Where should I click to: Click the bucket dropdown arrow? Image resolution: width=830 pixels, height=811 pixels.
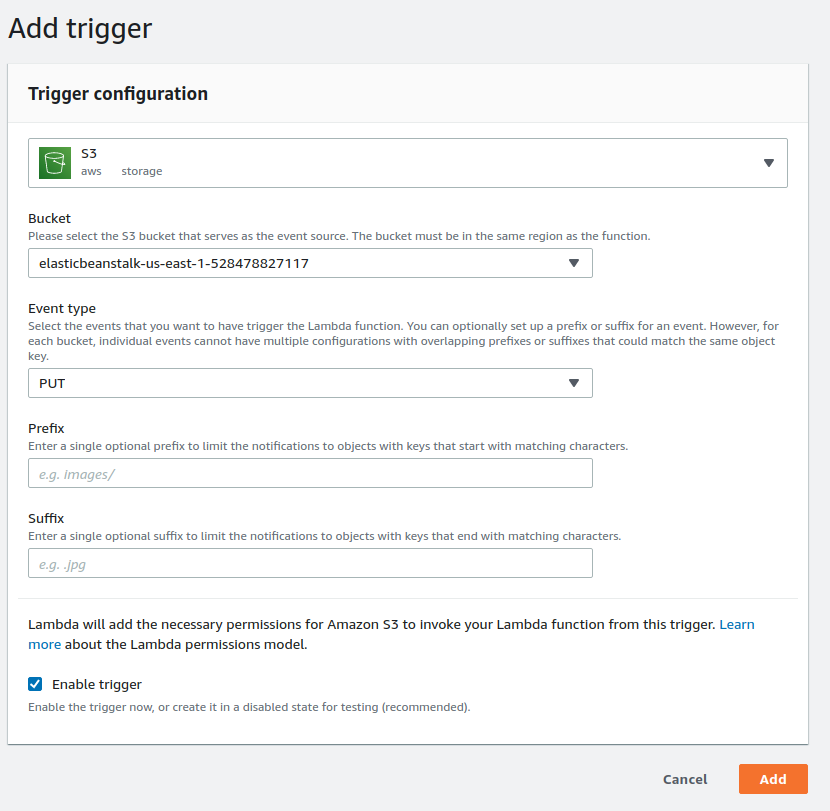[573, 263]
